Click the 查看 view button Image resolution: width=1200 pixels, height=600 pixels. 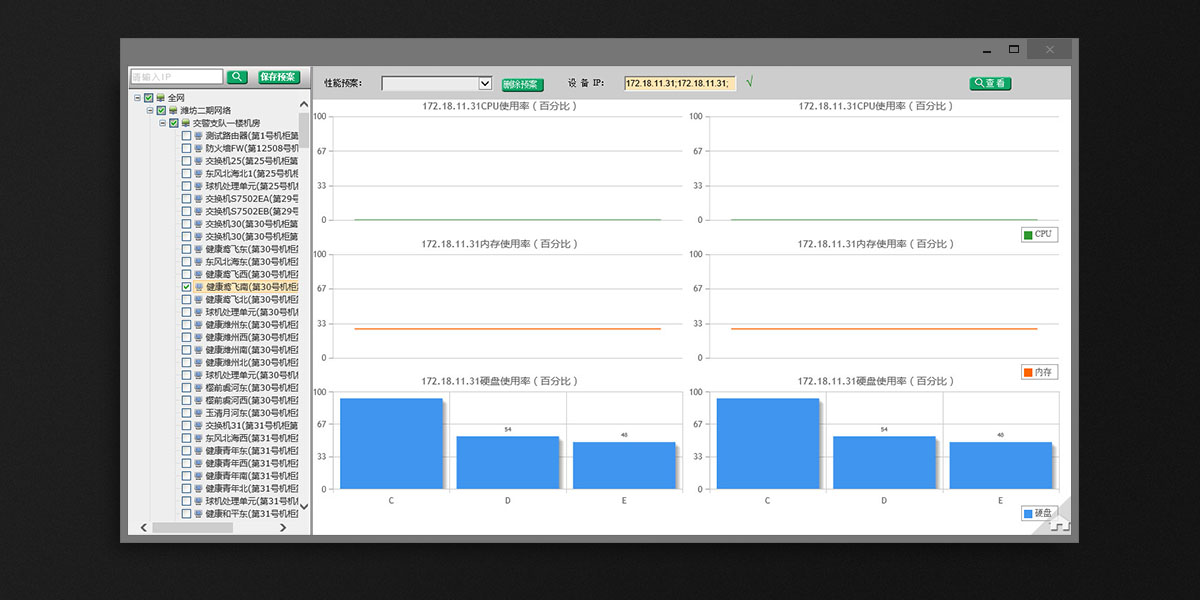990,83
